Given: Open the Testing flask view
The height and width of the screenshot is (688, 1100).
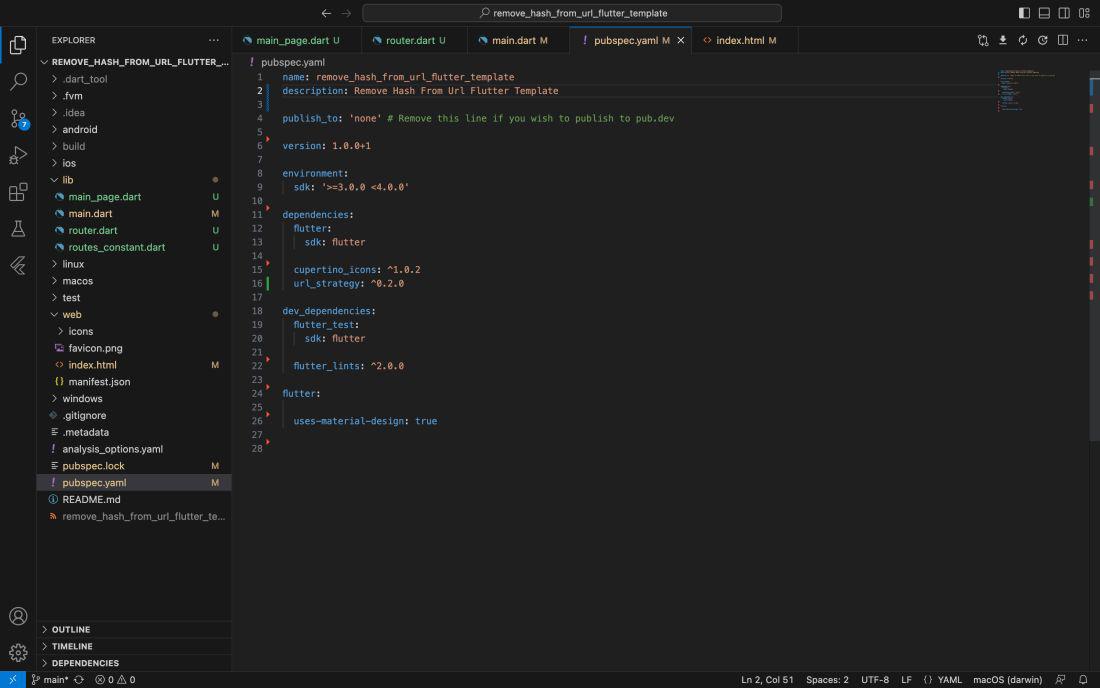Looking at the screenshot, I should pyautogui.click(x=18, y=229).
